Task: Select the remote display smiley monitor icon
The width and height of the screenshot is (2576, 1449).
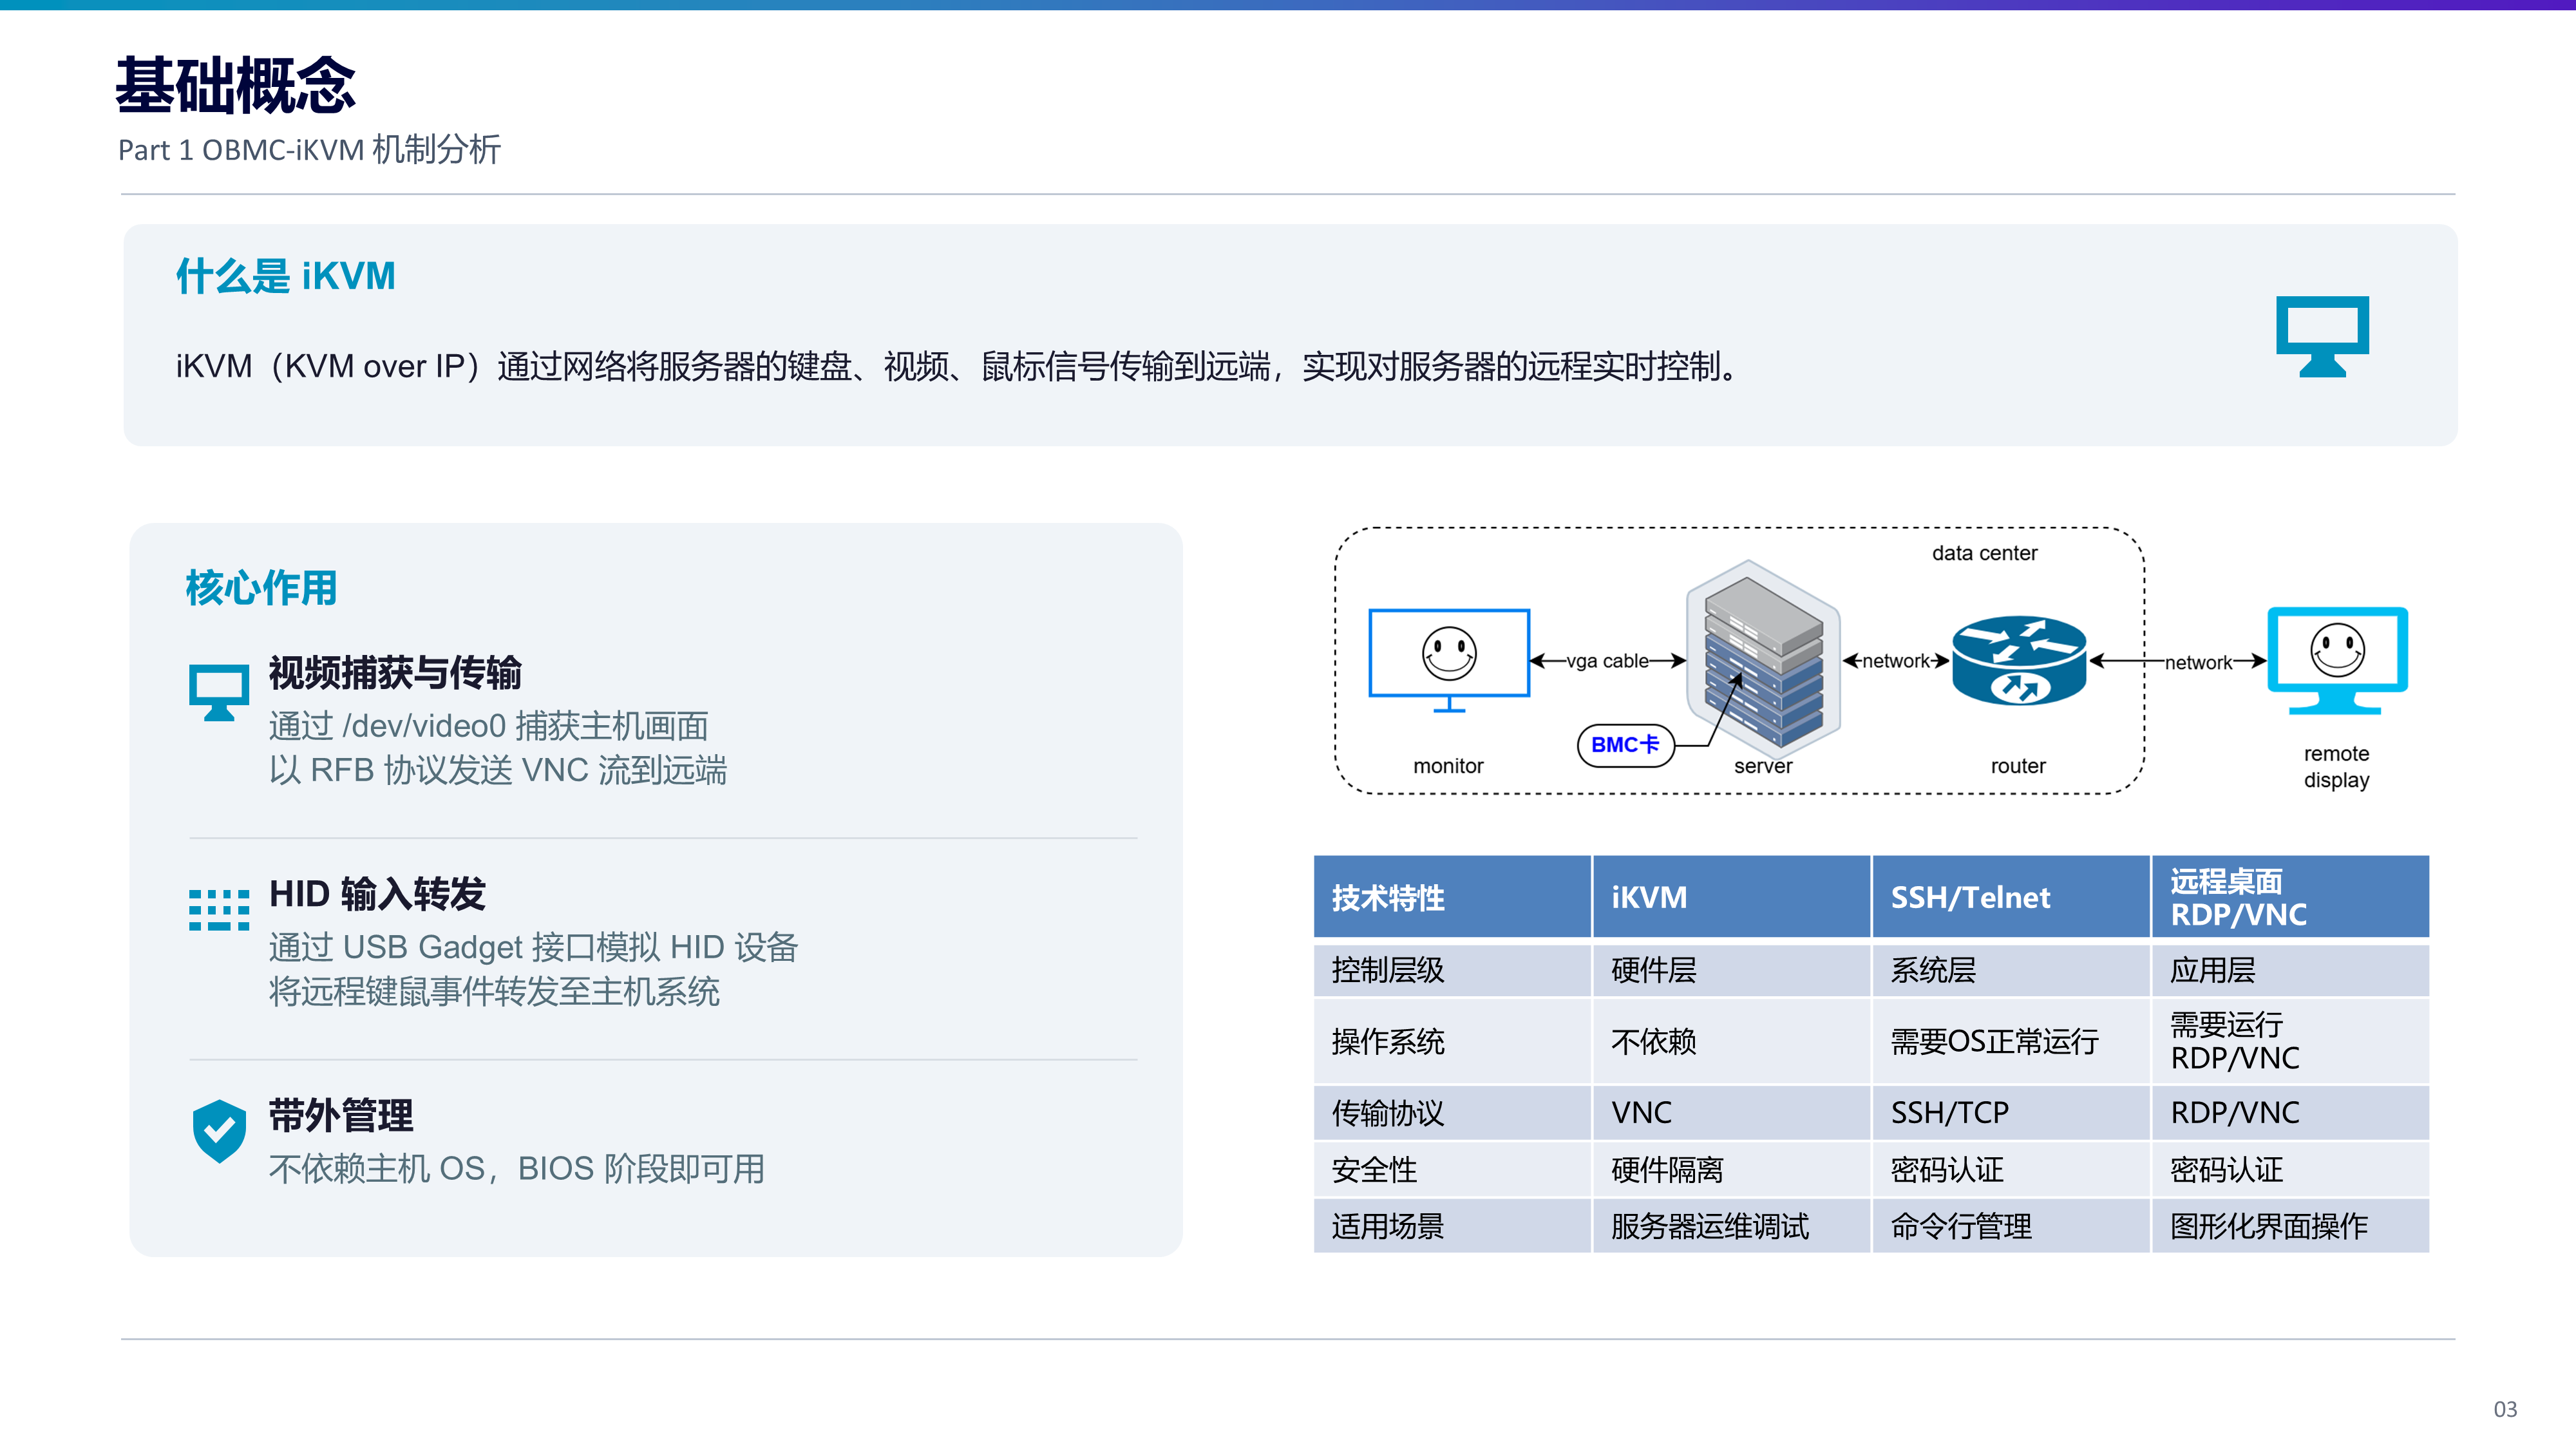Action: (2337, 660)
